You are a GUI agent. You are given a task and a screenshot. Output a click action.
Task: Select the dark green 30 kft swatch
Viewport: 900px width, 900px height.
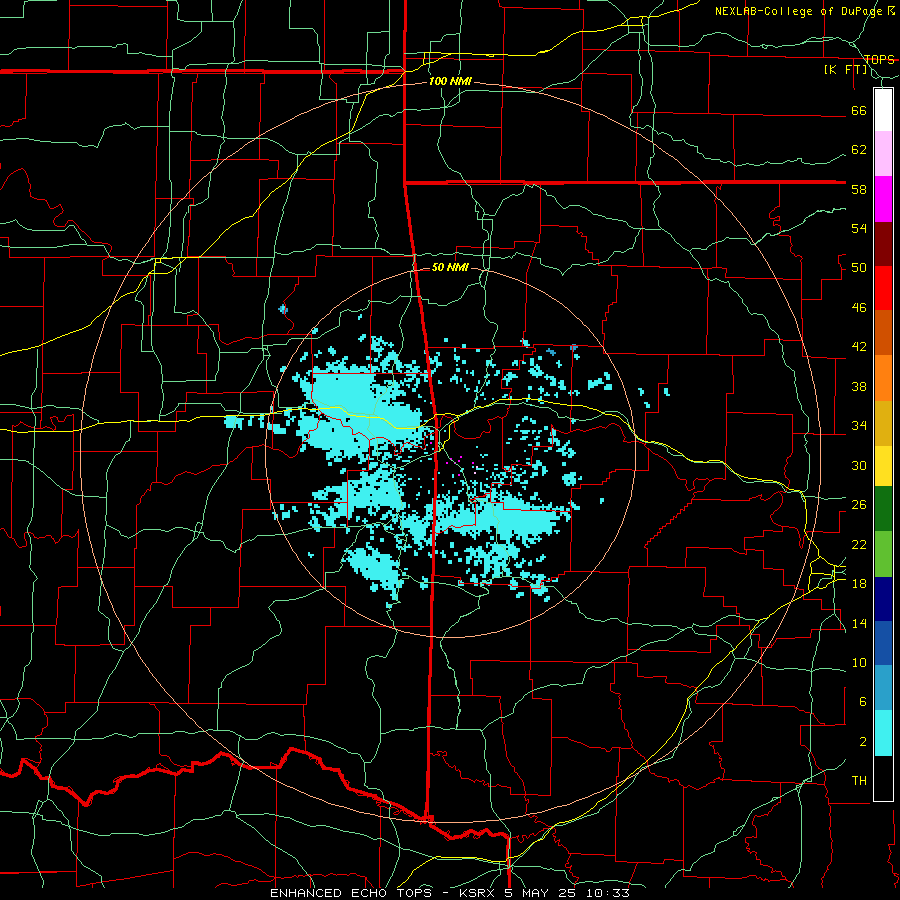(883, 509)
